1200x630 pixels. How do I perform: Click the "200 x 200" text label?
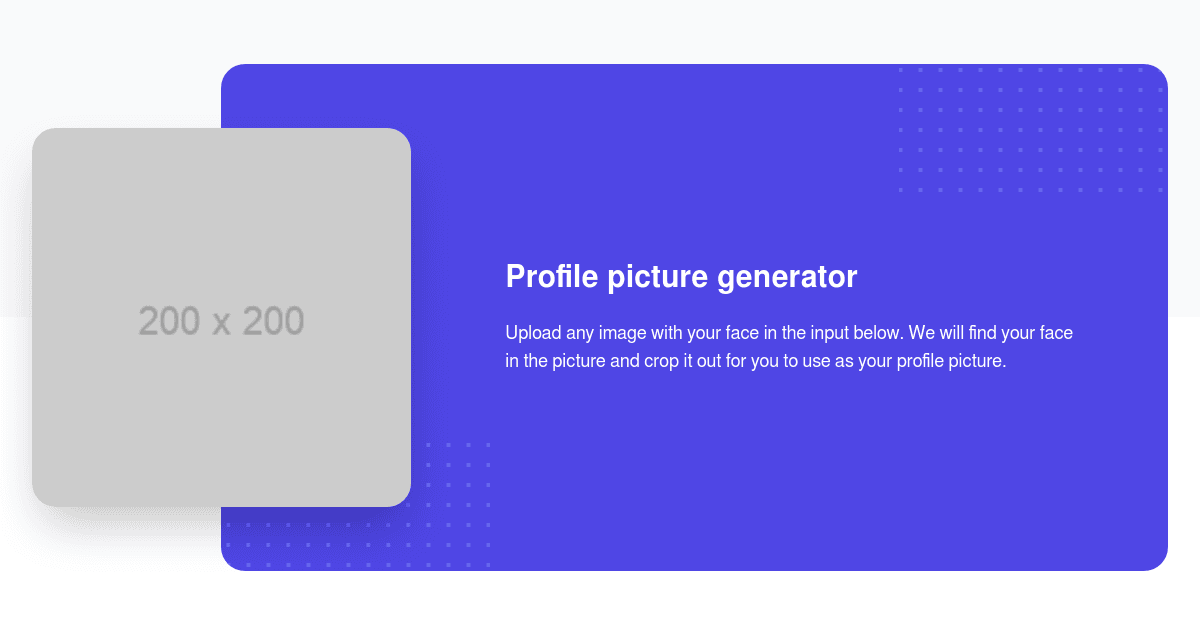coord(221,321)
